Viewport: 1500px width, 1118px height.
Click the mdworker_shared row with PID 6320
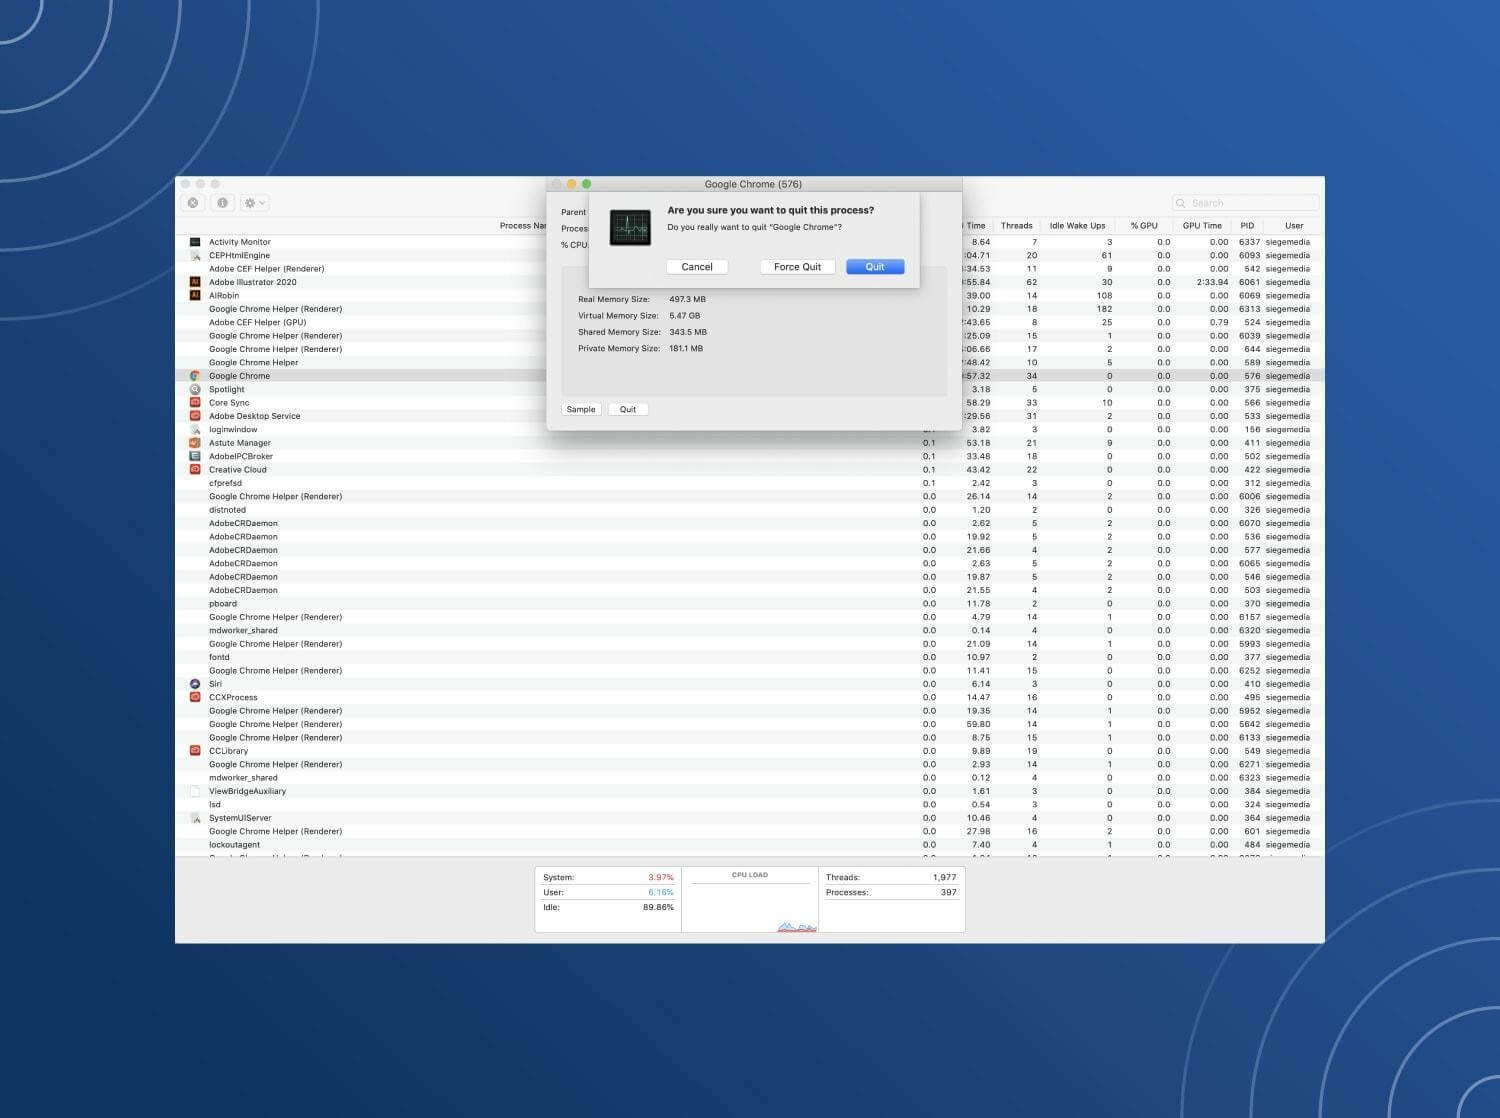750,631
